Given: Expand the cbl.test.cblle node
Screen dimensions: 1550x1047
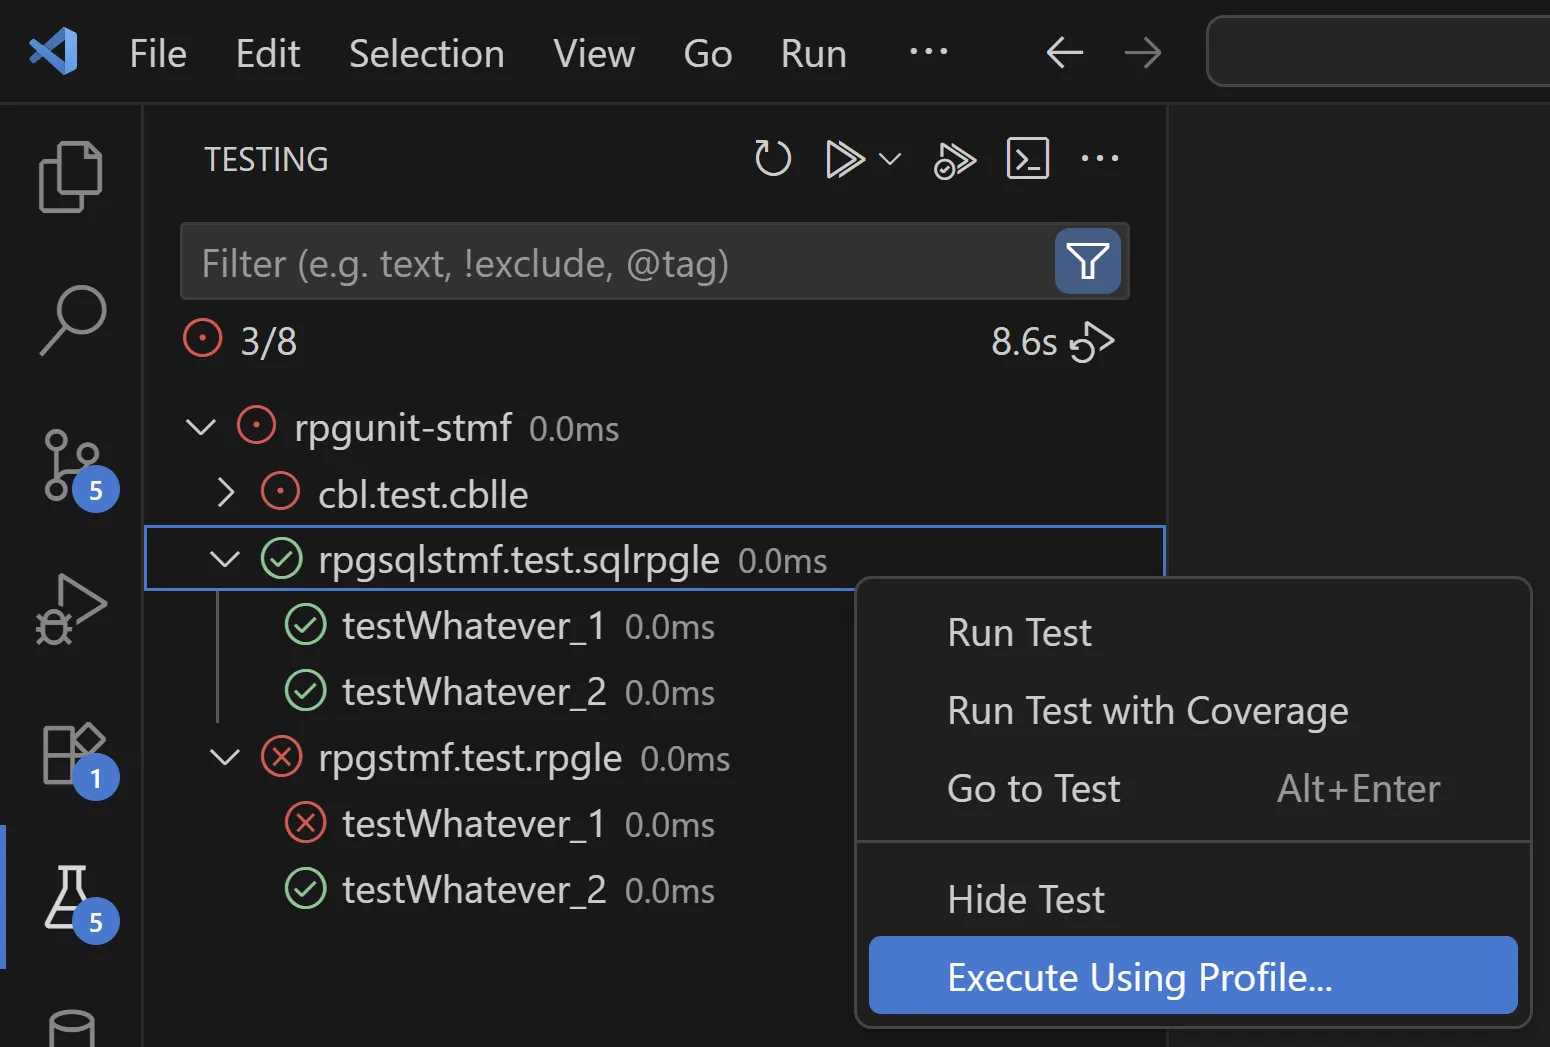Looking at the screenshot, I should click(226, 493).
